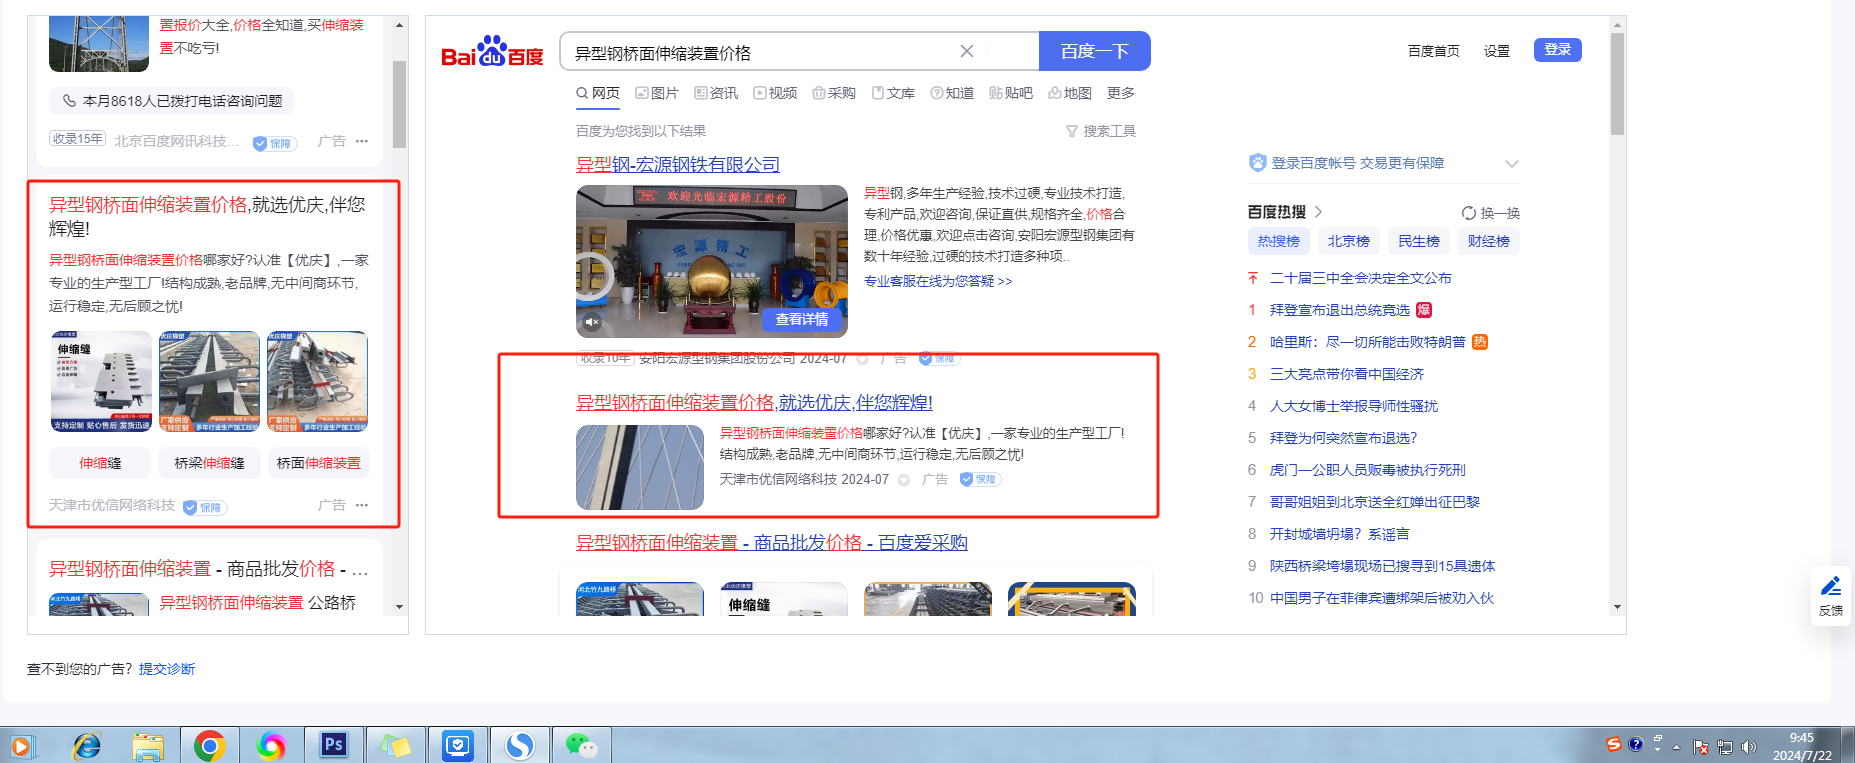This screenshot has height=763, width=1855.
Task: Click the 伸缩缝 tag button
Action: [100, 463]
